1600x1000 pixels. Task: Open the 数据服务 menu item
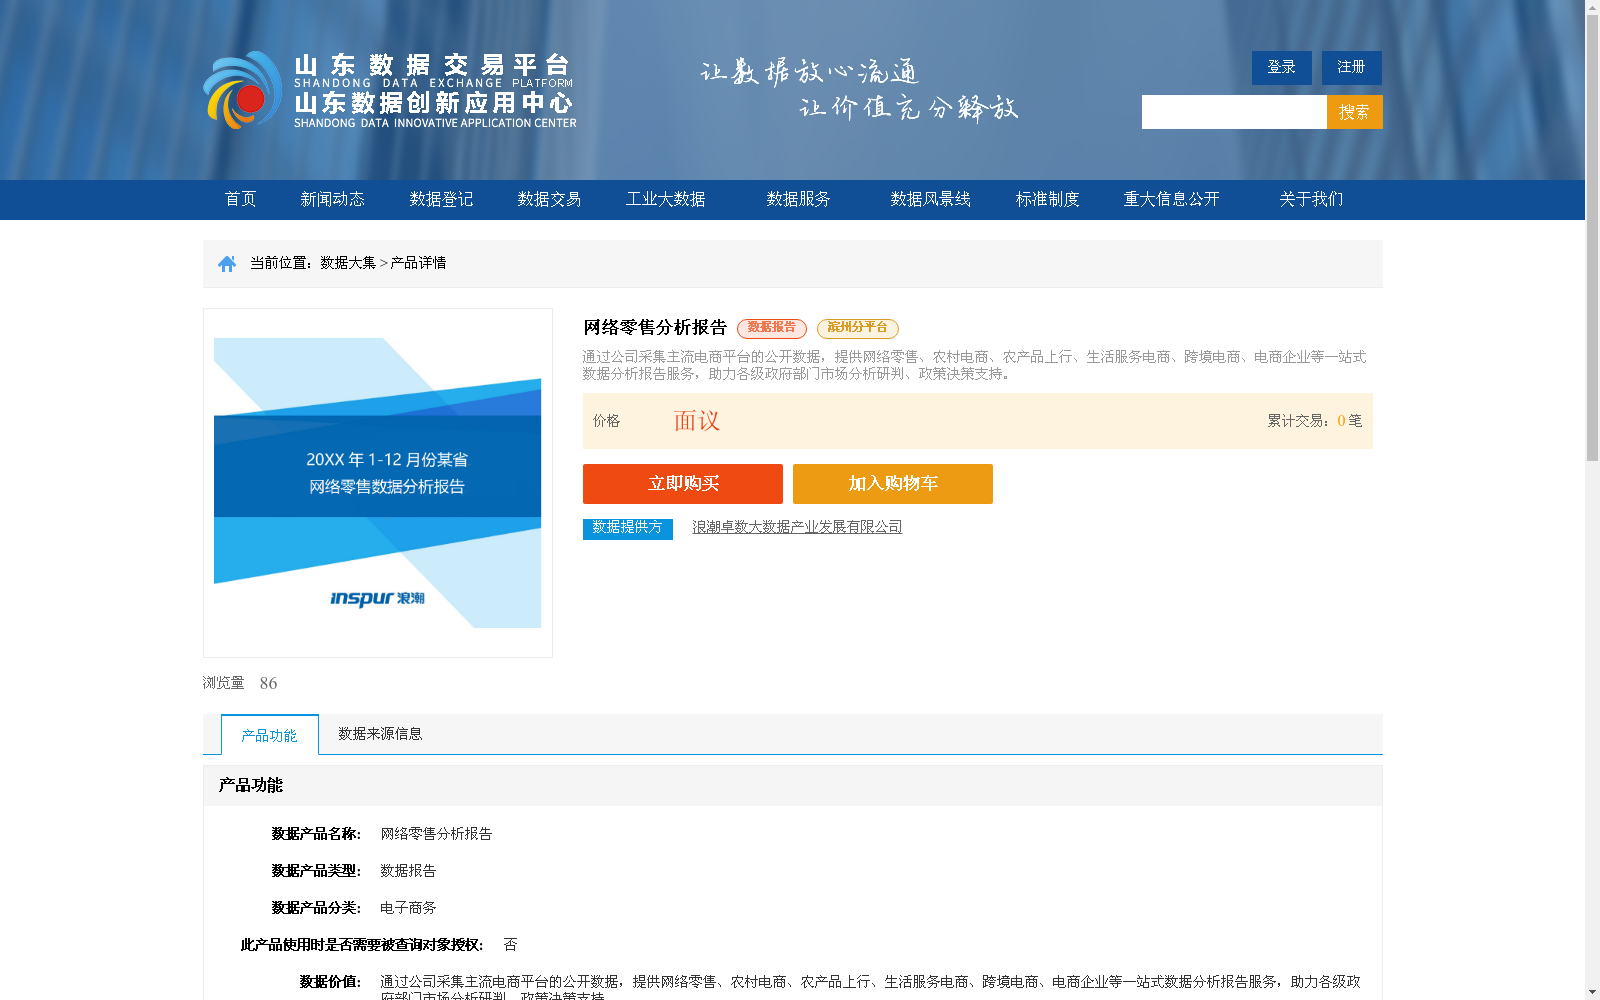tap(798, 199)
